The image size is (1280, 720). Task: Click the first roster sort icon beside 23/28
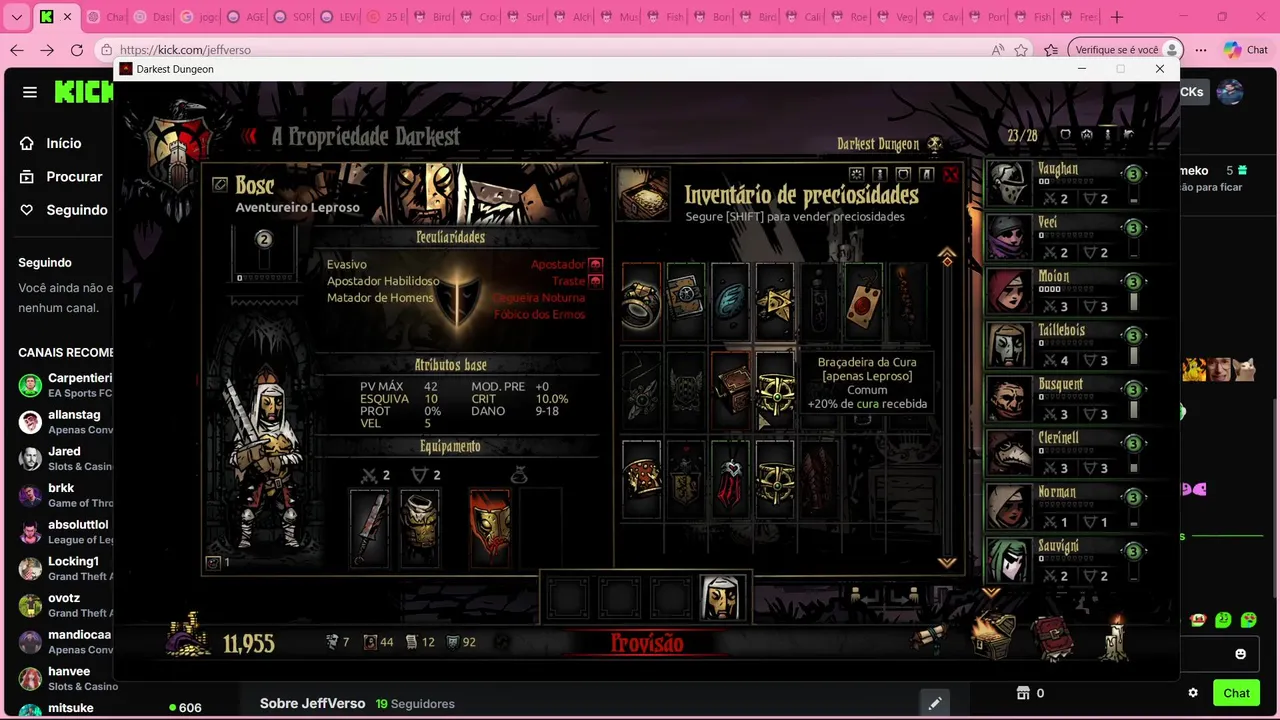tap(1065, 135)
